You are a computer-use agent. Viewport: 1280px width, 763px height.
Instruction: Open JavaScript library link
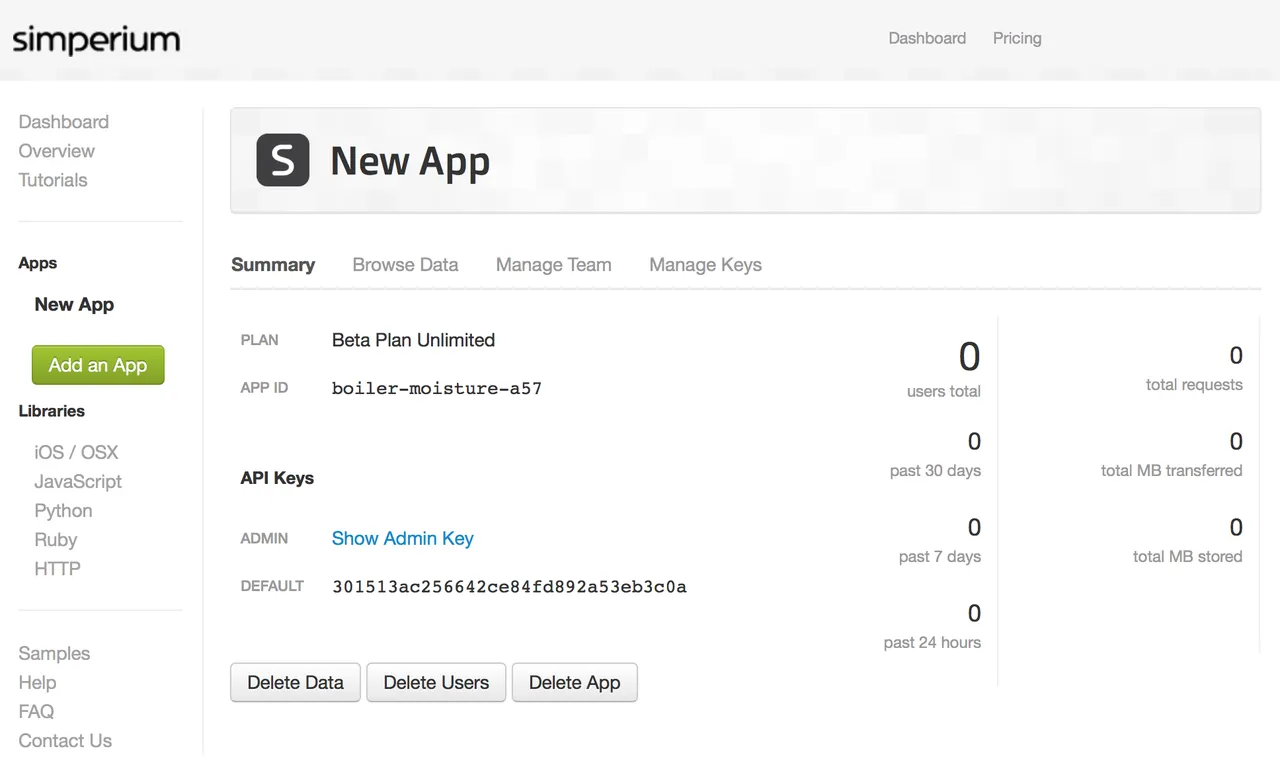(x=78, y=481)
